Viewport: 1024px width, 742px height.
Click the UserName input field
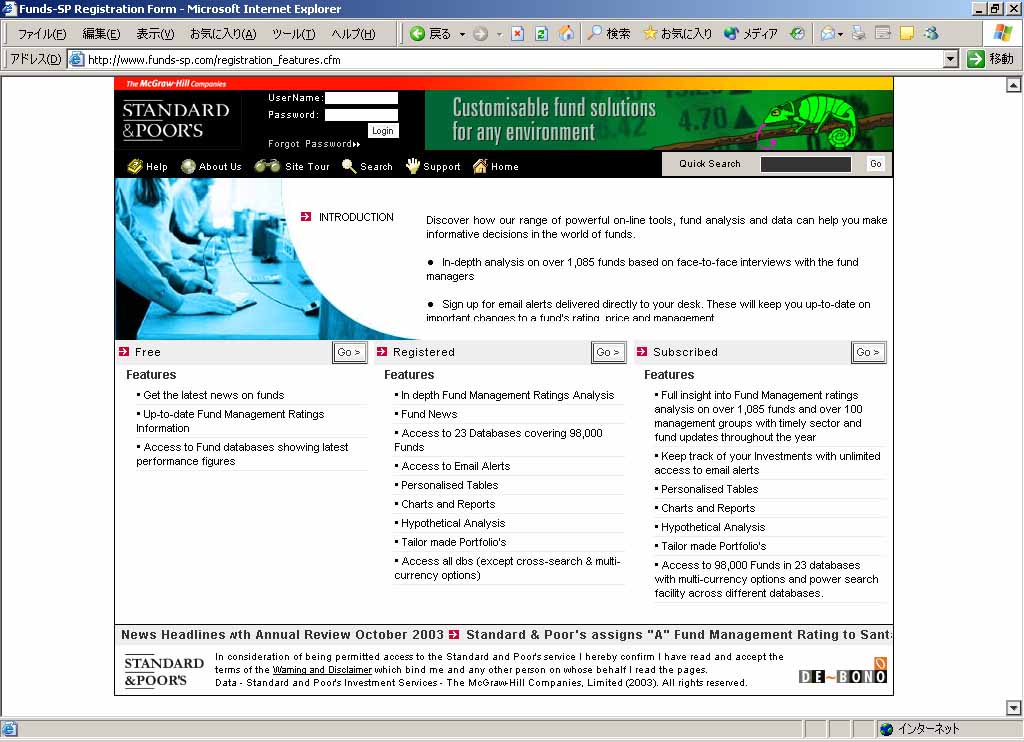(x=361, y=98)
